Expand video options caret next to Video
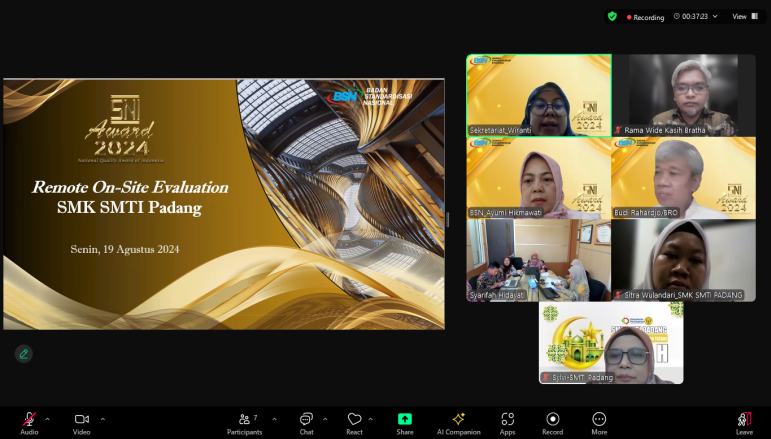The height and width of the screenshot is (439, 771). [x=103, y=419]
